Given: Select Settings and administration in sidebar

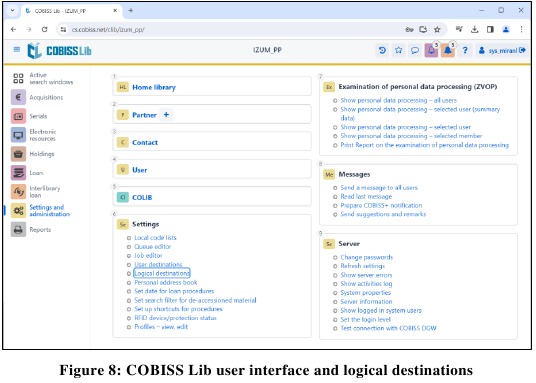Looking at the screenshot, I should click(41, 211).
